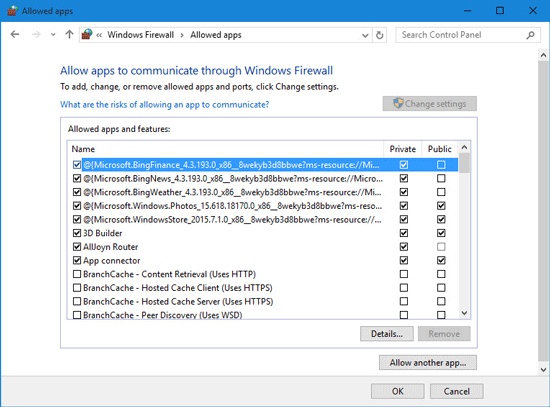Toggle WindowsStore Private checkbox
This screenshot has width=550, height=407.
pos(404,219)
